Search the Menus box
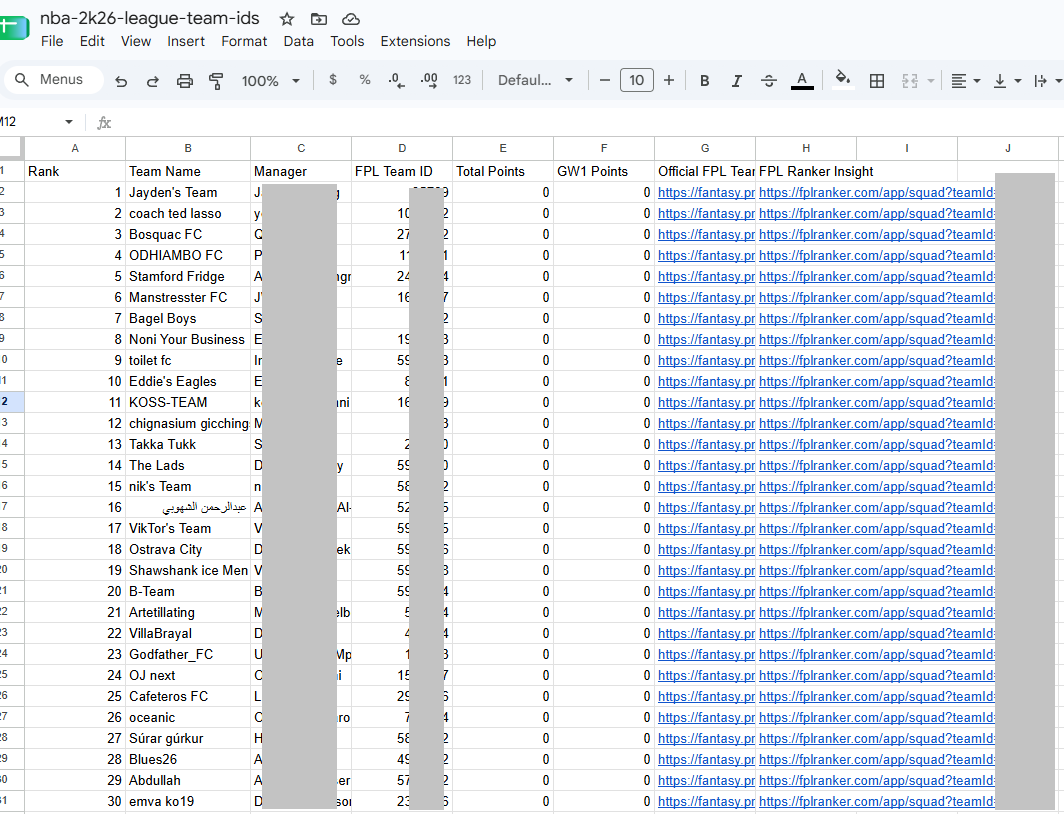1064x814 pixels. tap(54, 80)
